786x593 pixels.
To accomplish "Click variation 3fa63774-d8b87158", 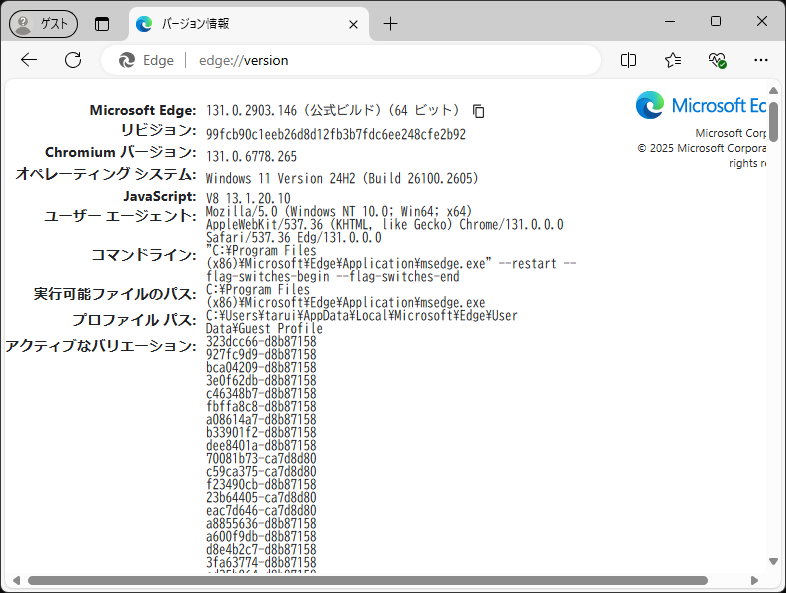I will tap(261, 563).
